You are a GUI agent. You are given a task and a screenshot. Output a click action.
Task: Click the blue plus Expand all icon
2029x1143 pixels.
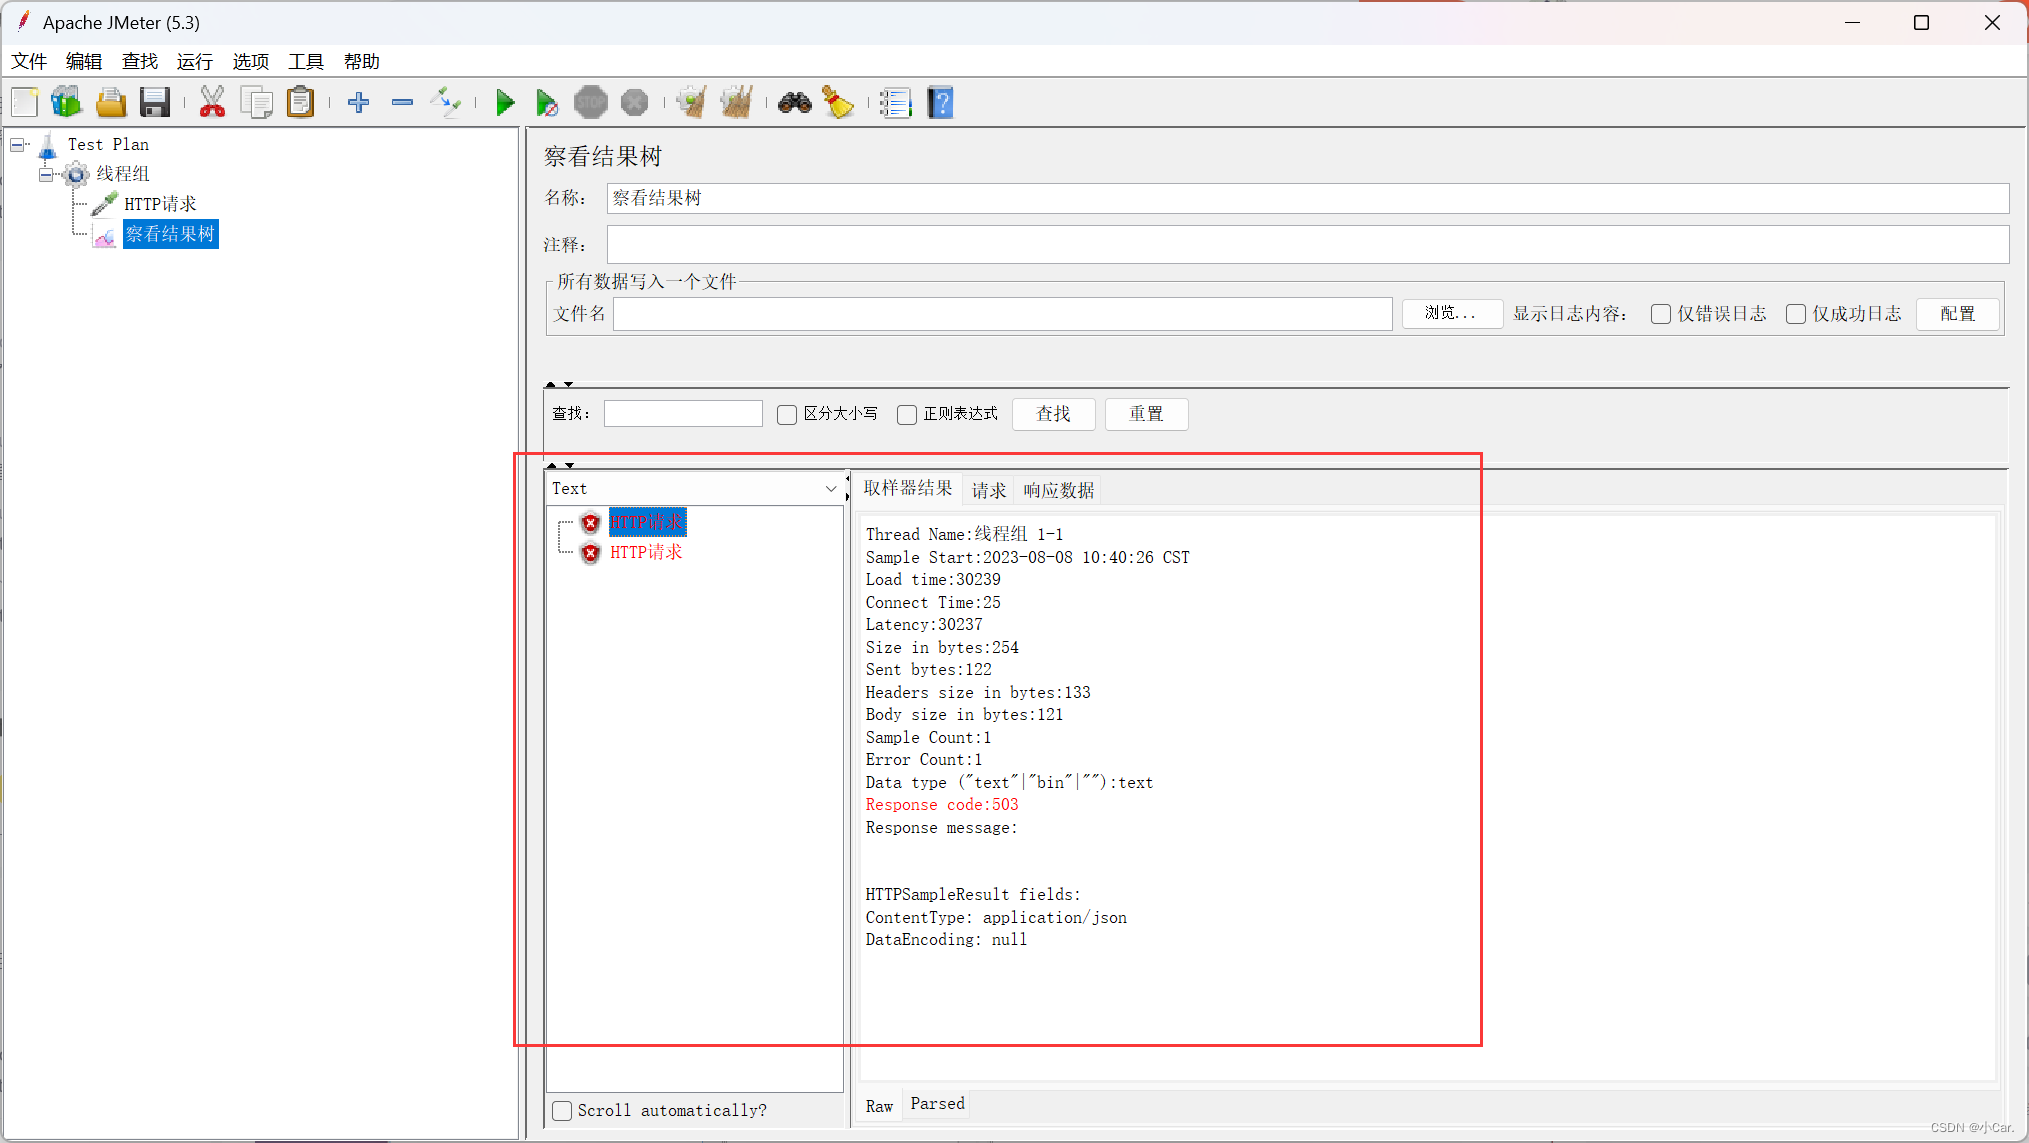pyautogui.click(x=358, y=102)
